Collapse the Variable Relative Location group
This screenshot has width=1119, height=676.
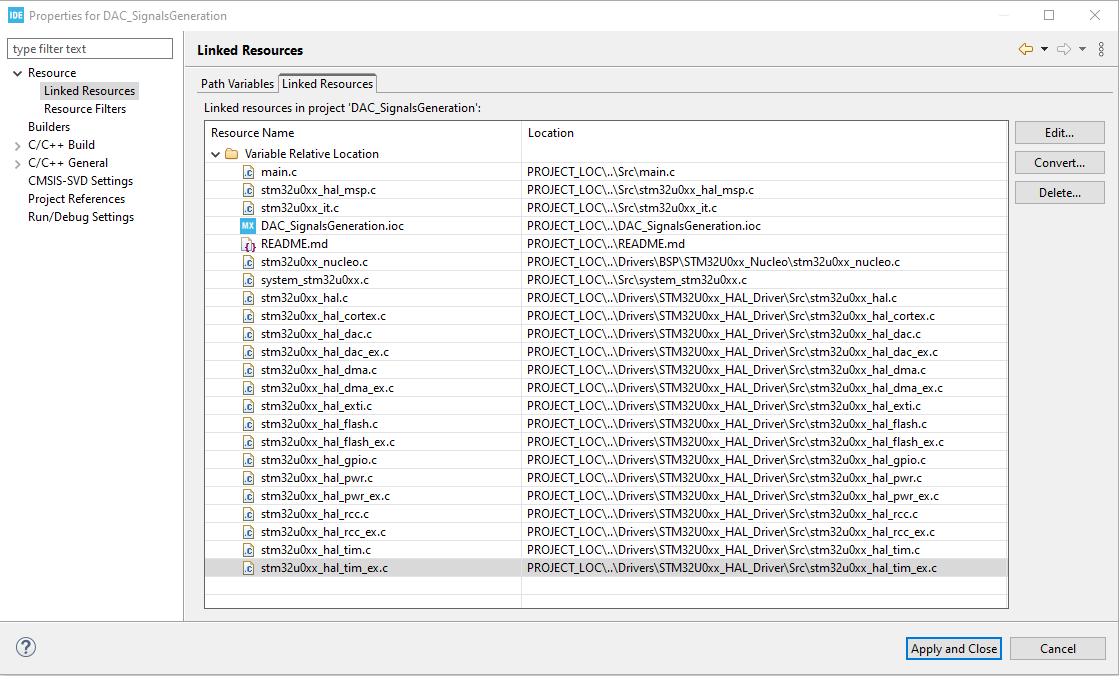tap(215, 153)
